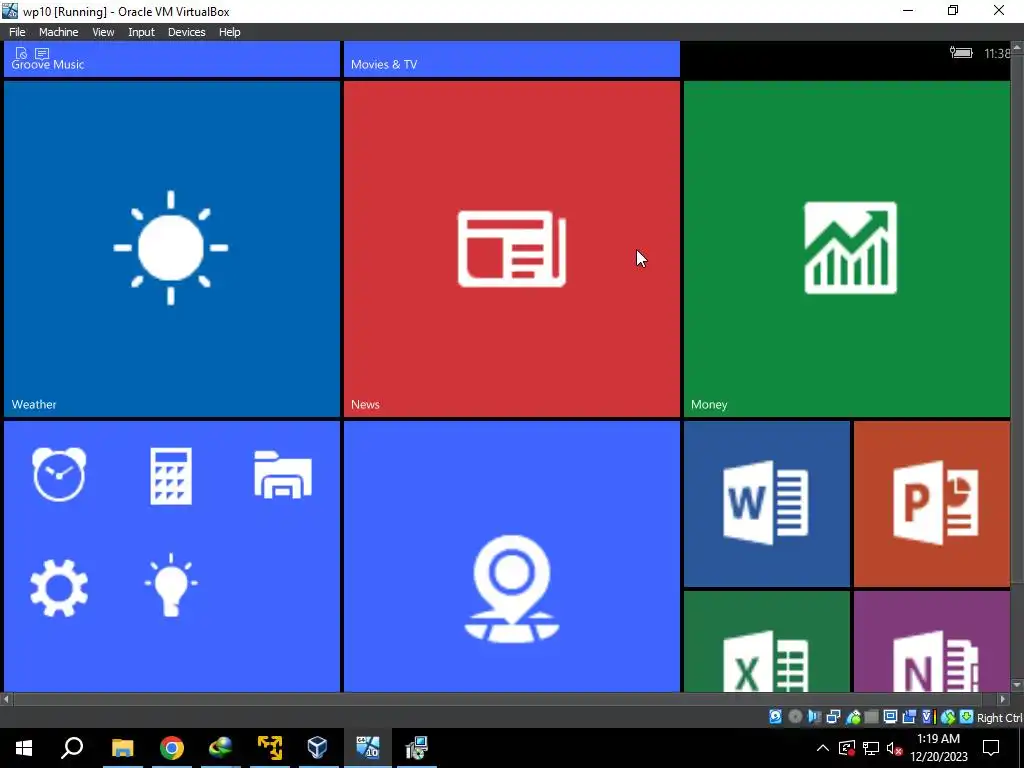1024x768 pixels.
Task: Click the vertical scrollbar down arrow
Action: [1016, 685]
